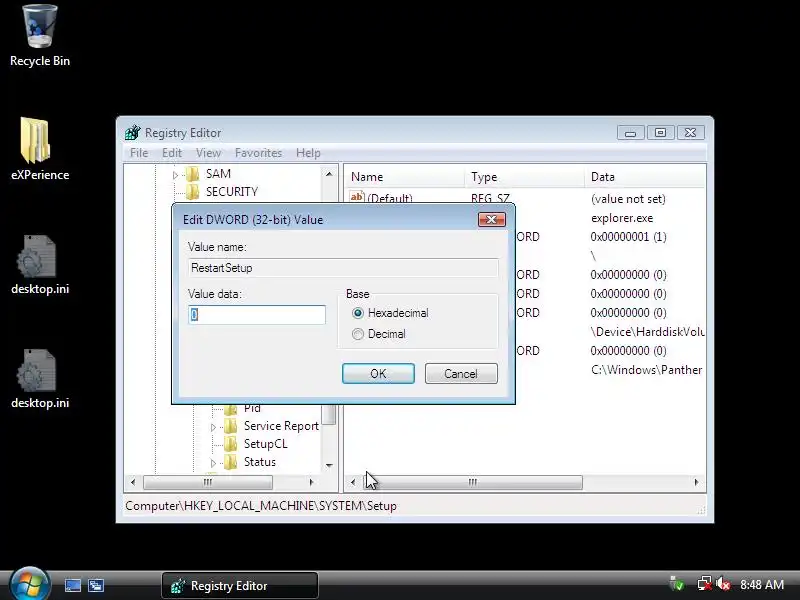The image size is (800, 600).
Task: Expand the Status tree node
Action: click(x=213, y=463)
